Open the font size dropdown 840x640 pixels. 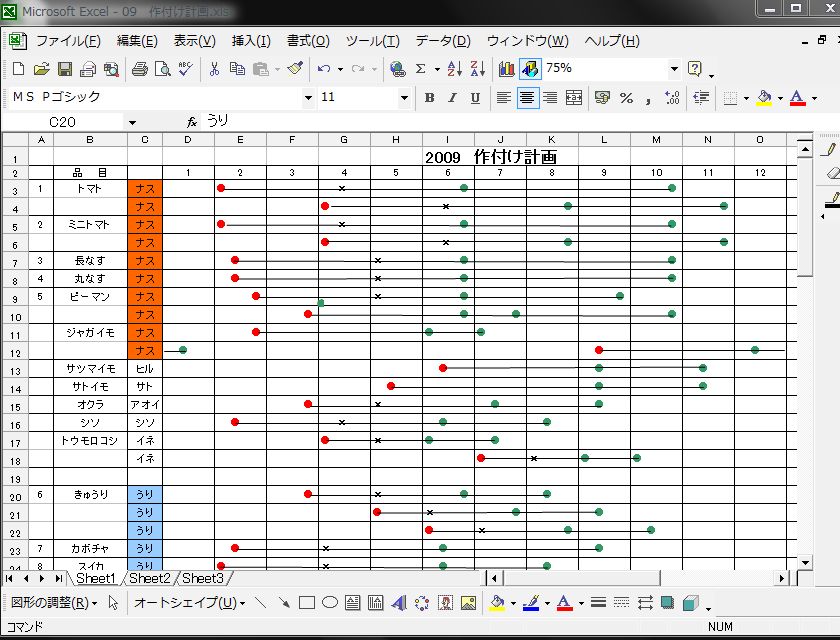[404, 97]
